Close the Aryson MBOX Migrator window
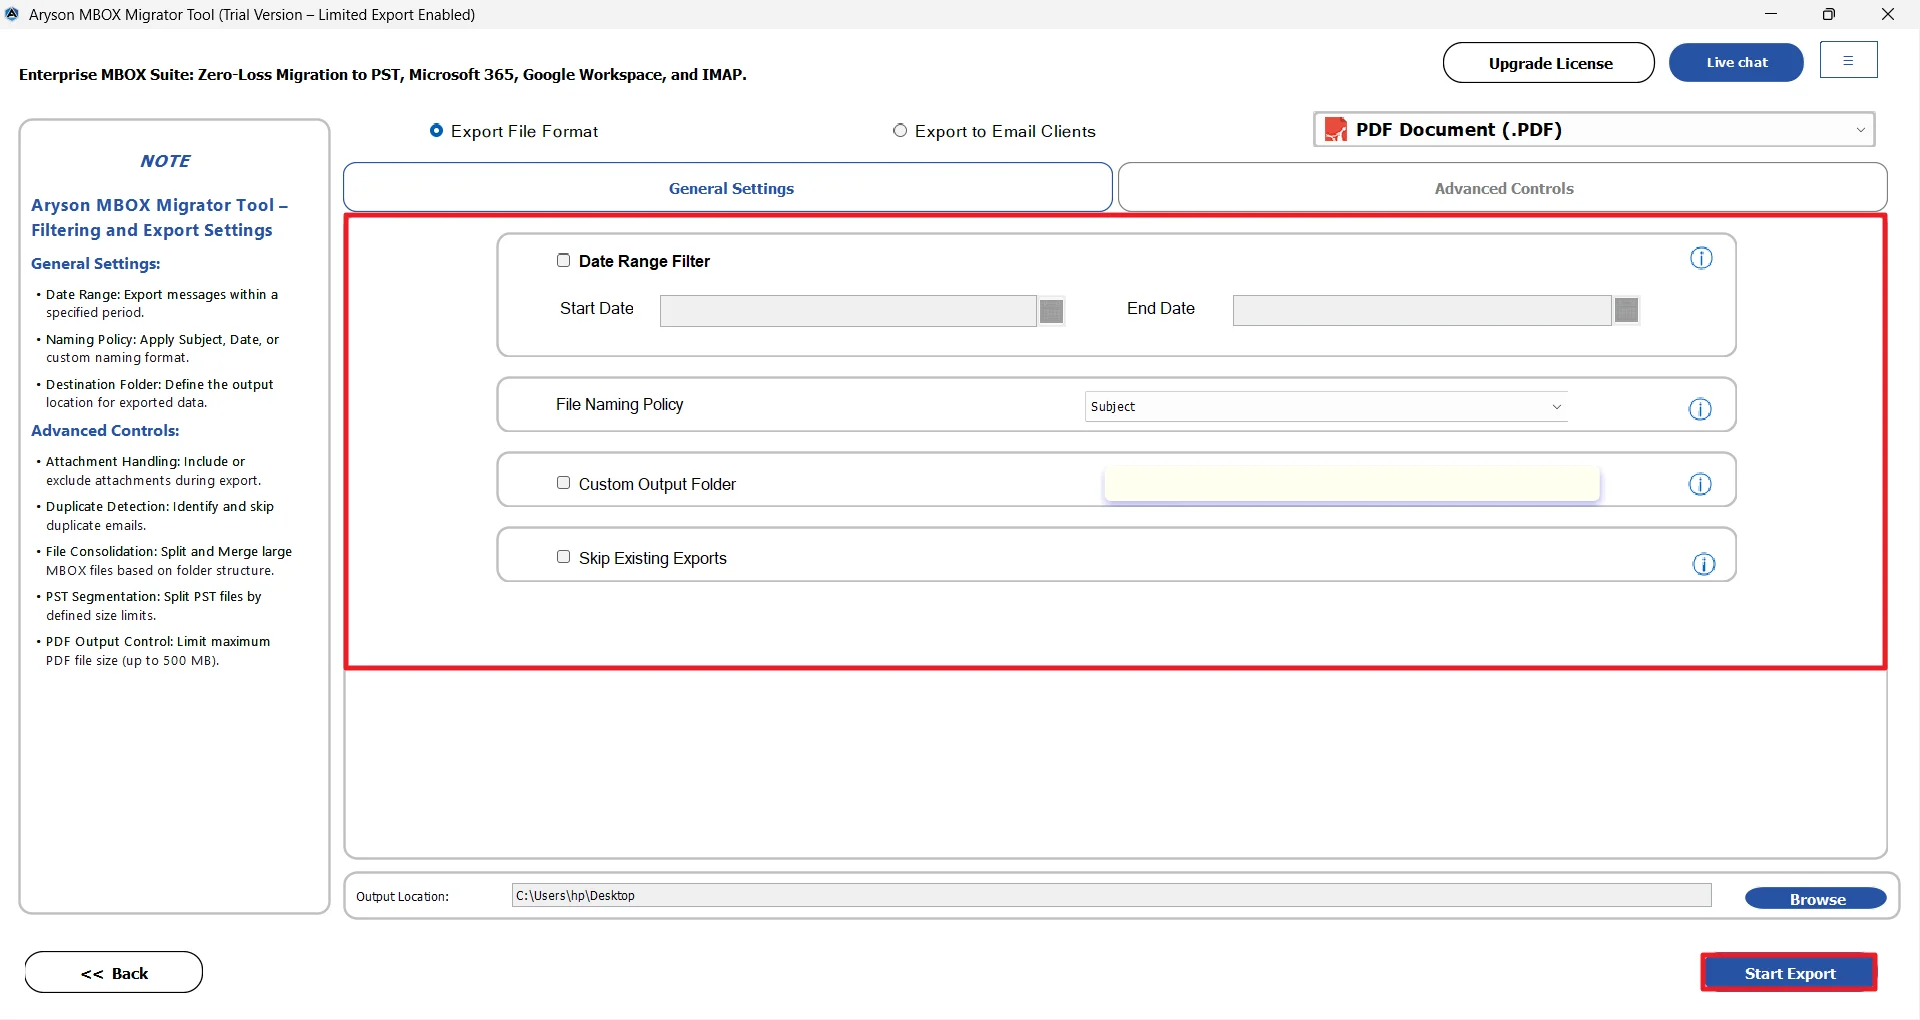This screenshot has width=1920, height=1020. point(1887,14)
